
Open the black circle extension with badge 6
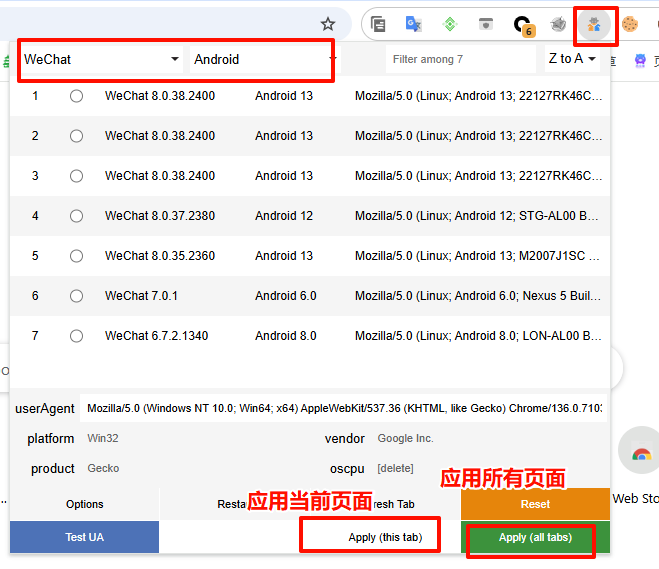pyautogui.click(x=524, y=25)
